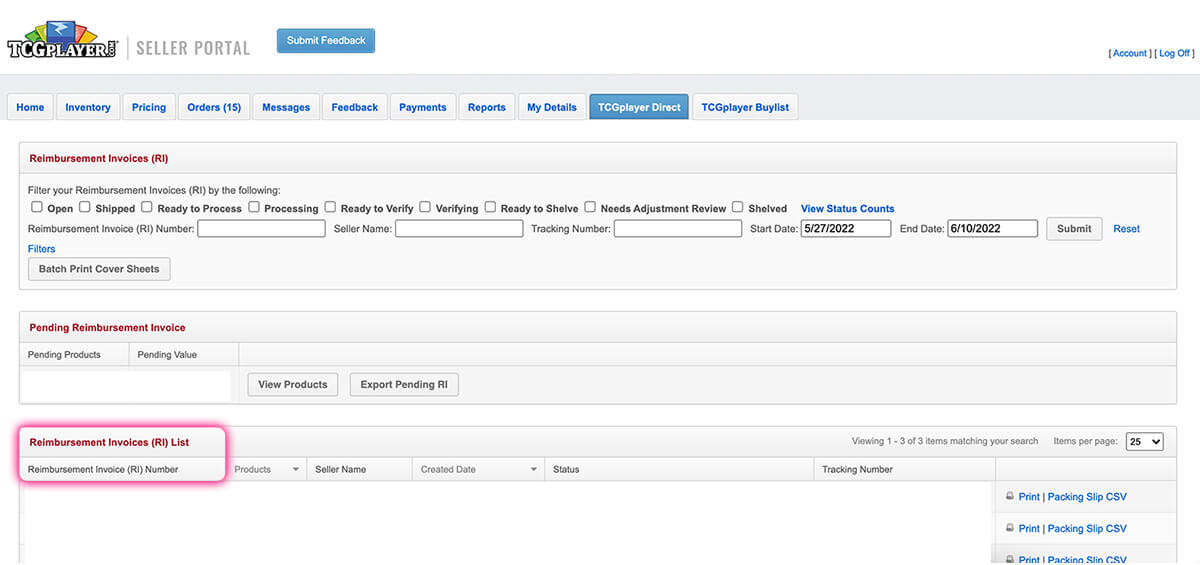Click Batch Print Cover Sheets button

click(99, 269)
